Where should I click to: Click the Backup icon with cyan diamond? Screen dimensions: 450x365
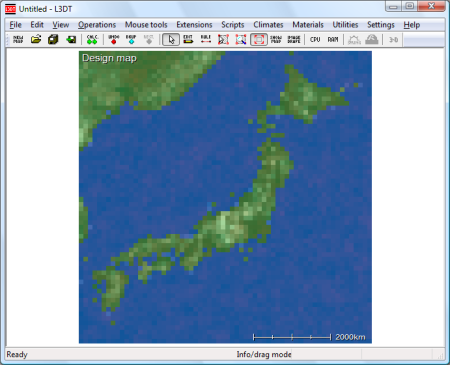tap(131, 39)
